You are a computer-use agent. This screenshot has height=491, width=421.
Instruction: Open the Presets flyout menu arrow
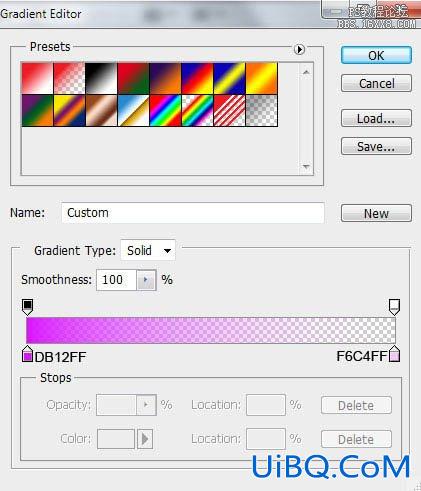pos(299,50)
